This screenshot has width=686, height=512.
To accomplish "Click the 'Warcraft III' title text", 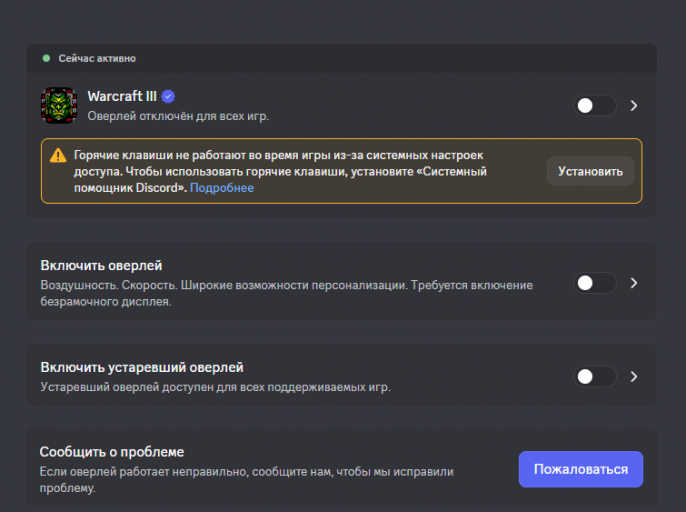I will (122, 96).
